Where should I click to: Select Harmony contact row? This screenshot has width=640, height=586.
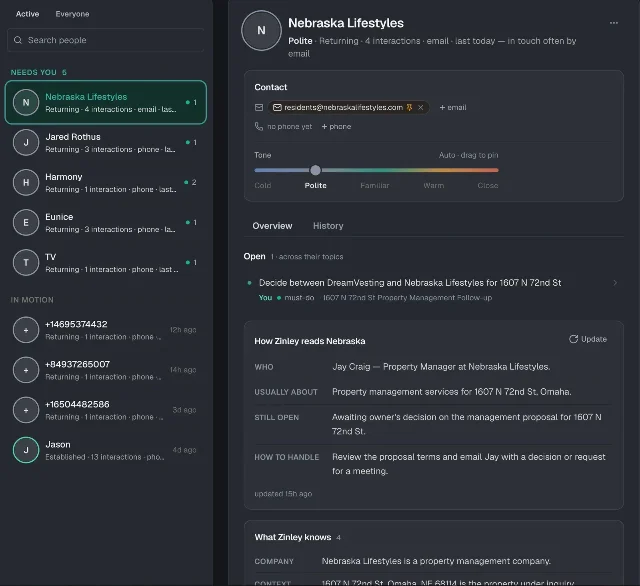tap(106, 182)
